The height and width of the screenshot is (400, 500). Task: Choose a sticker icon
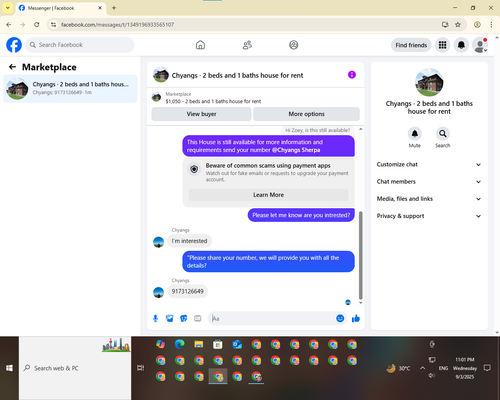[x=184, y=318]
